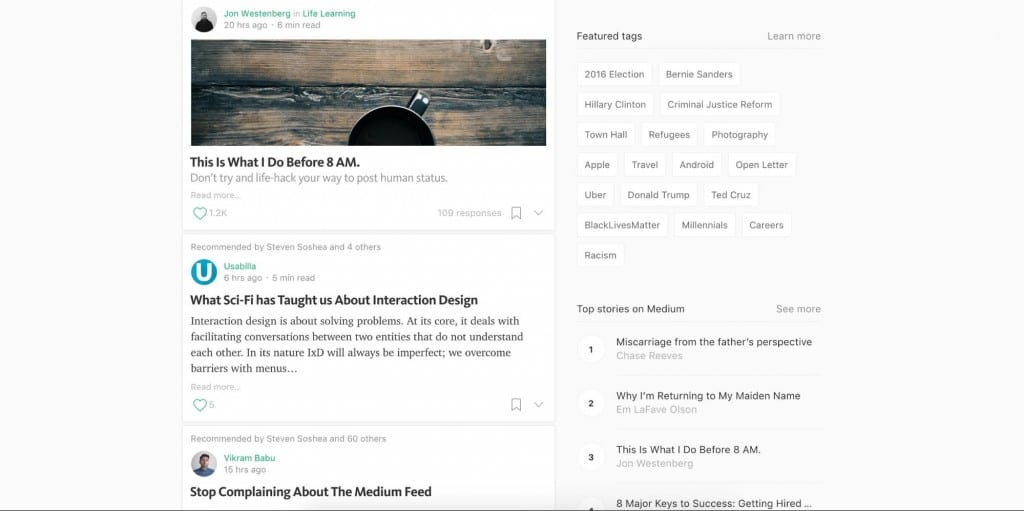Select the BlackLivesMatter tag
Viewport: 1024px width, 511px height.
(622, 225)
